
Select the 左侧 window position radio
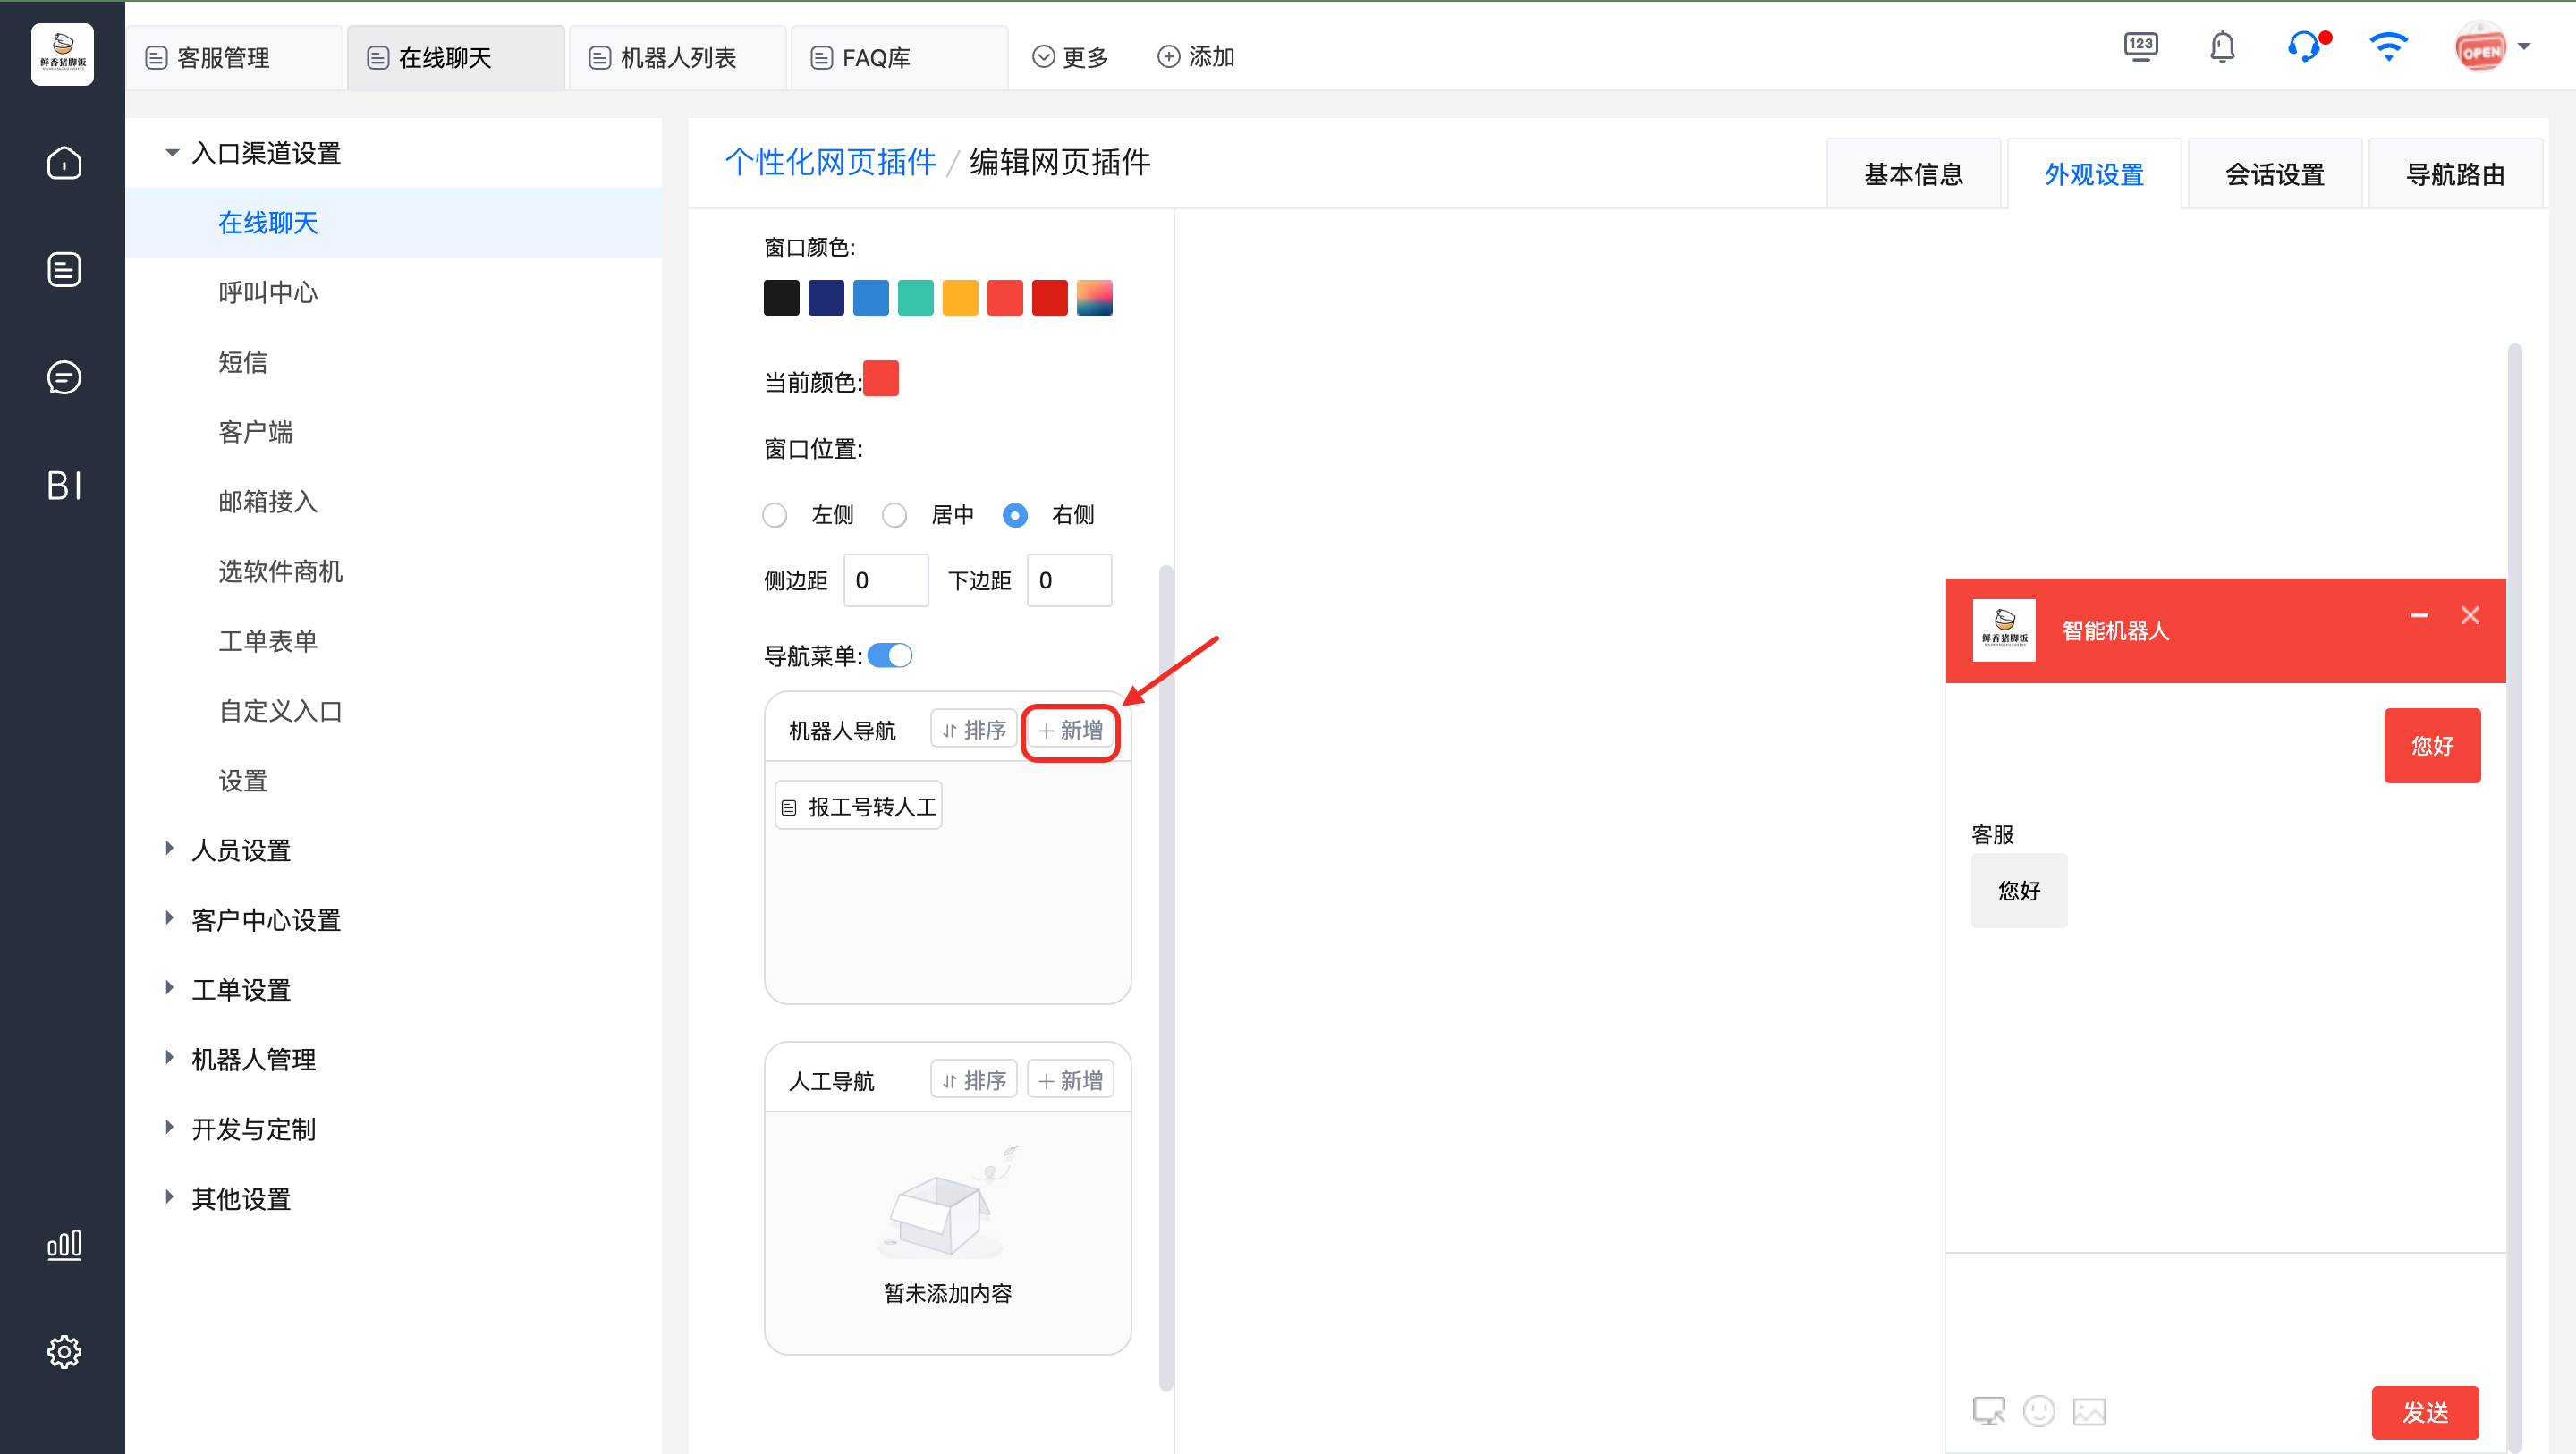(x=774, y=515)
